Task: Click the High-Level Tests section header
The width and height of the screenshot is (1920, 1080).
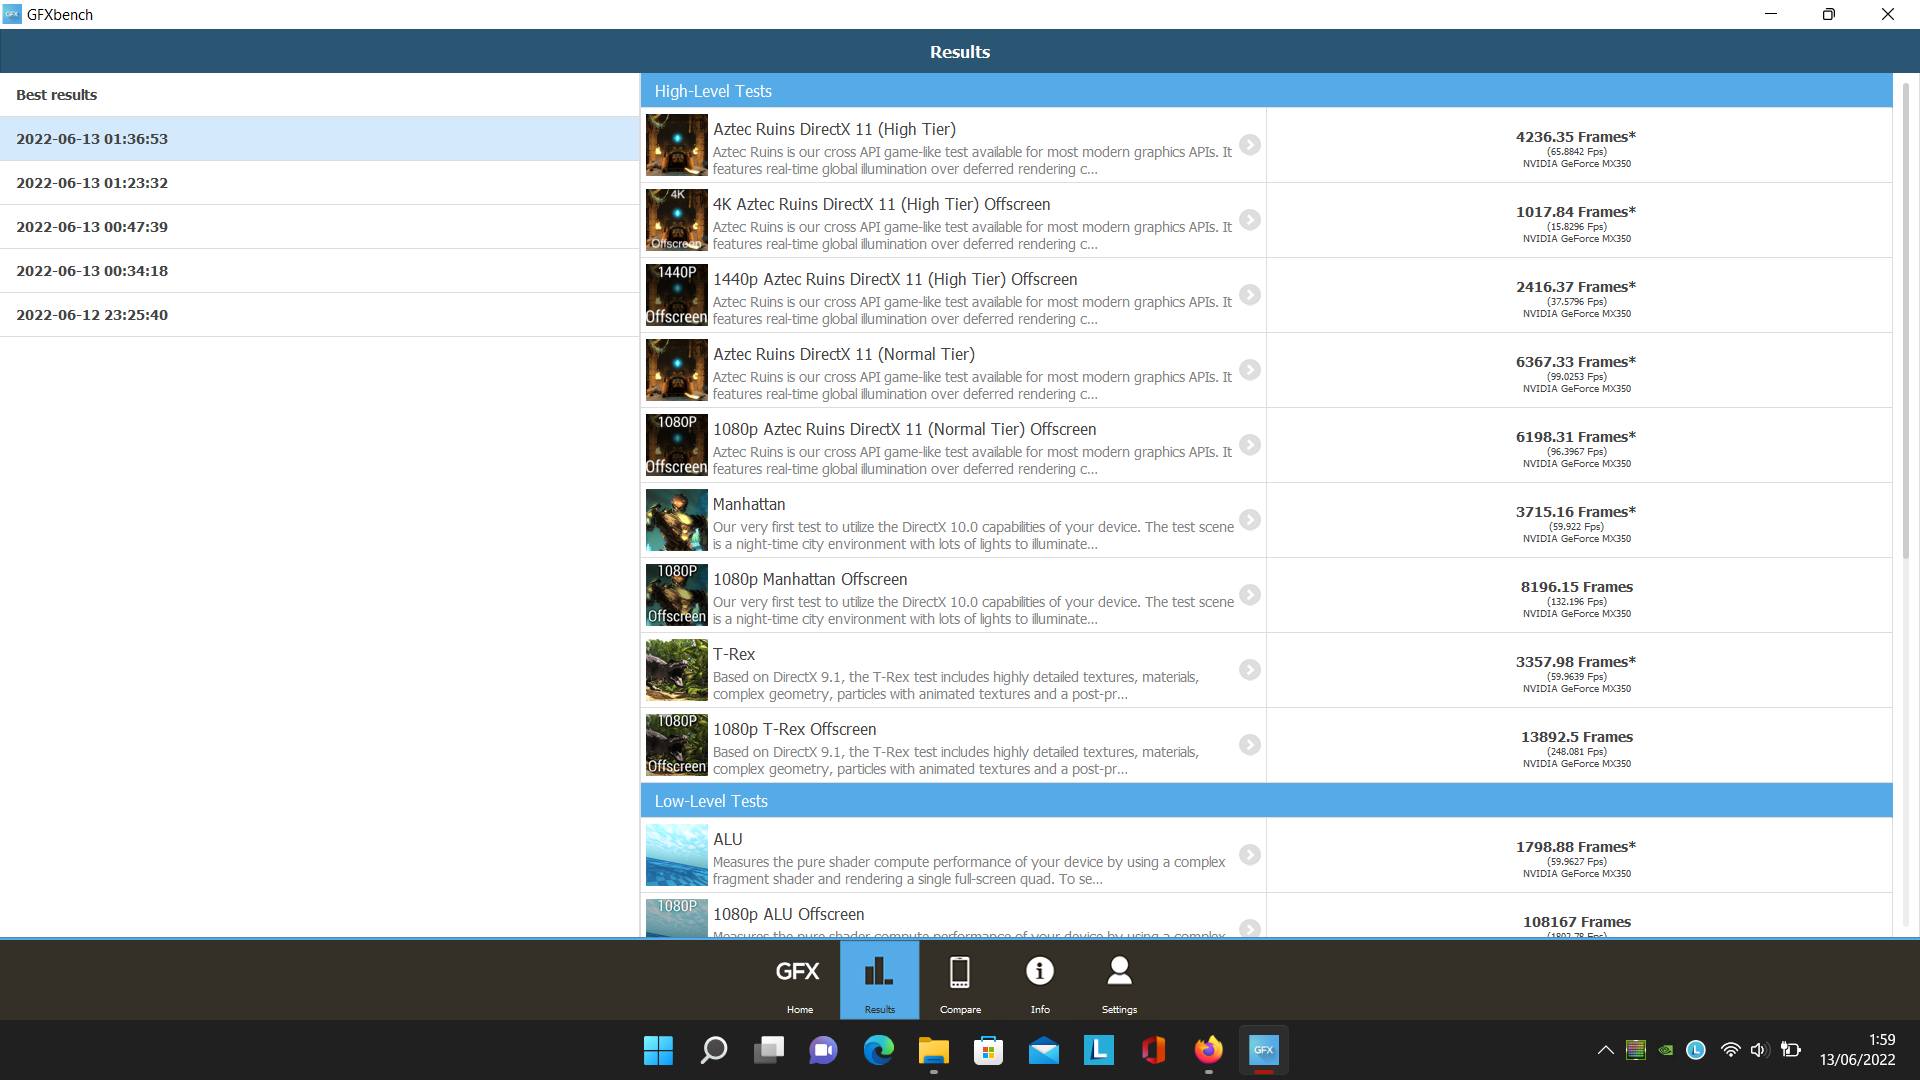Action: (1267, 91)
